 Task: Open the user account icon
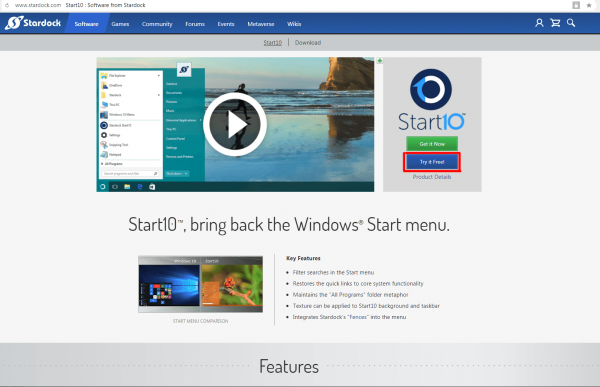click(539, 23)
